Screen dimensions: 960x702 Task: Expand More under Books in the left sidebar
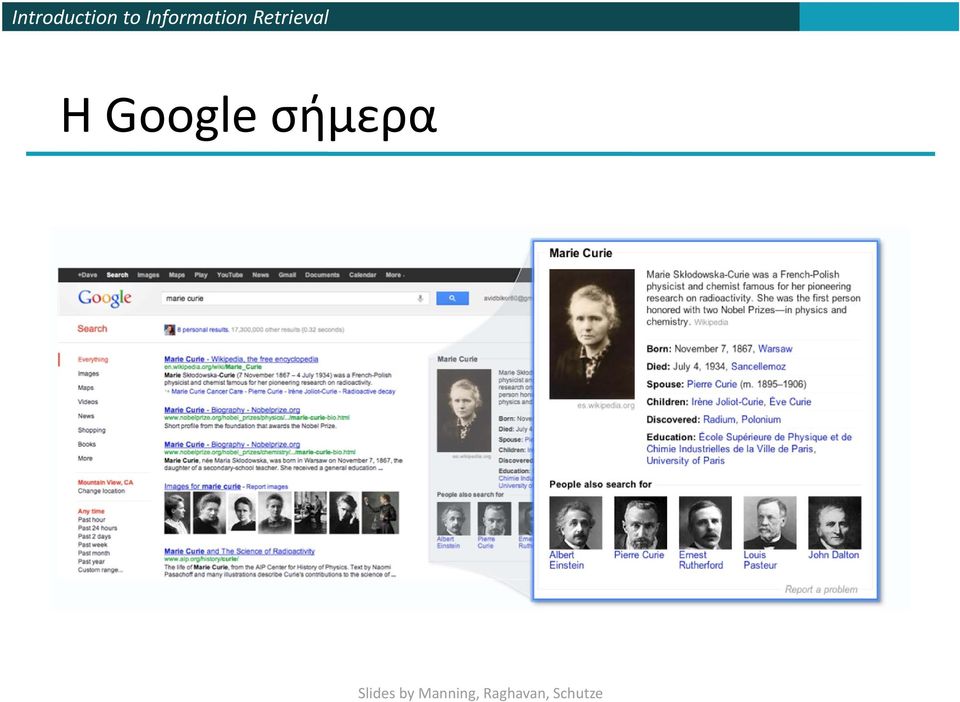(x=85, y=458)
